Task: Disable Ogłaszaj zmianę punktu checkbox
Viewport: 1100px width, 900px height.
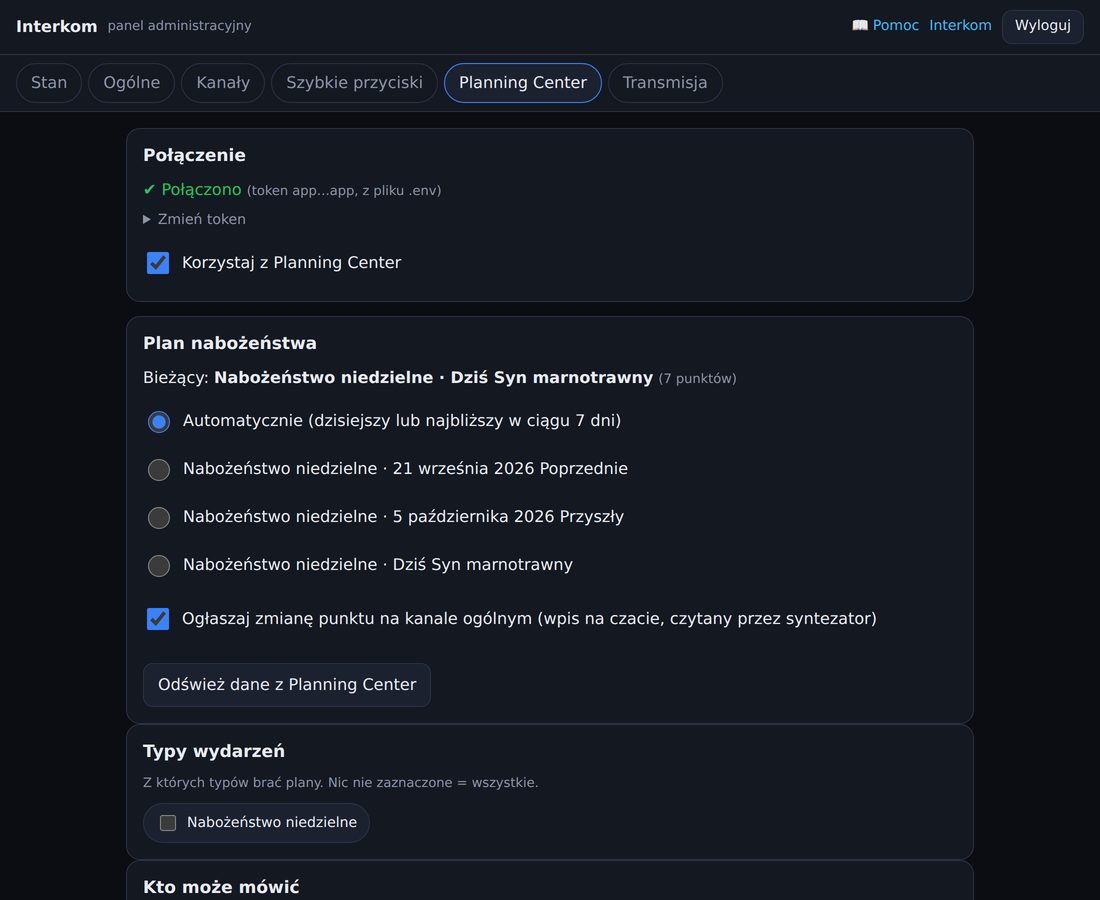Action: tap(158, 619)
